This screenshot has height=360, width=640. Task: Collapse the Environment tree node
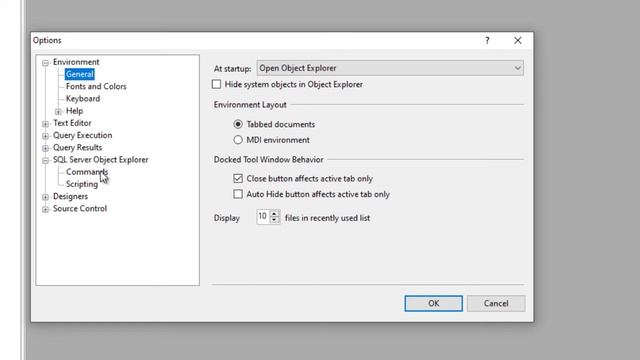pos(45,62)
